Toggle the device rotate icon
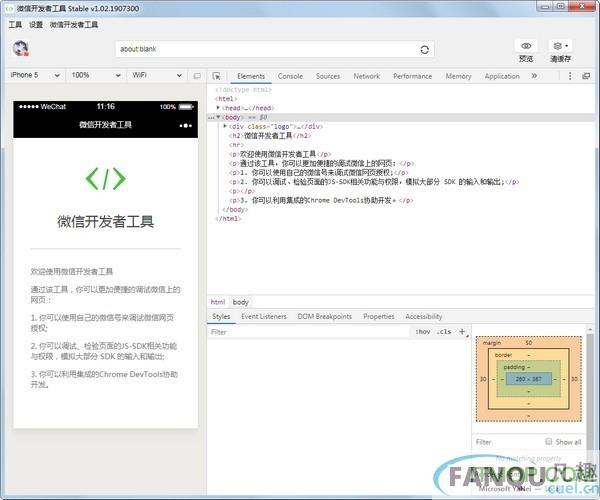Screen dimensions: 600x500 pos(197,76)
